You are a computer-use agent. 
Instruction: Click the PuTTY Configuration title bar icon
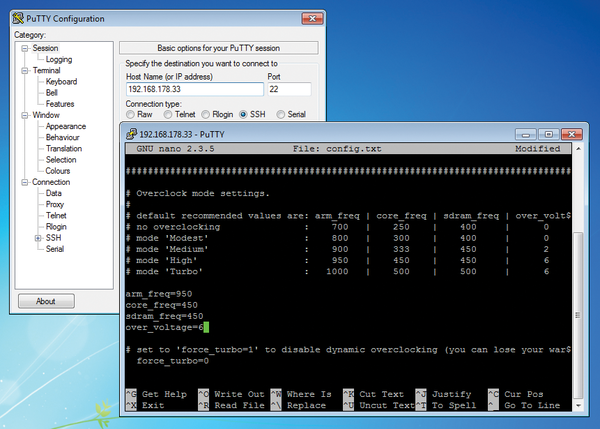pos(18,18)
